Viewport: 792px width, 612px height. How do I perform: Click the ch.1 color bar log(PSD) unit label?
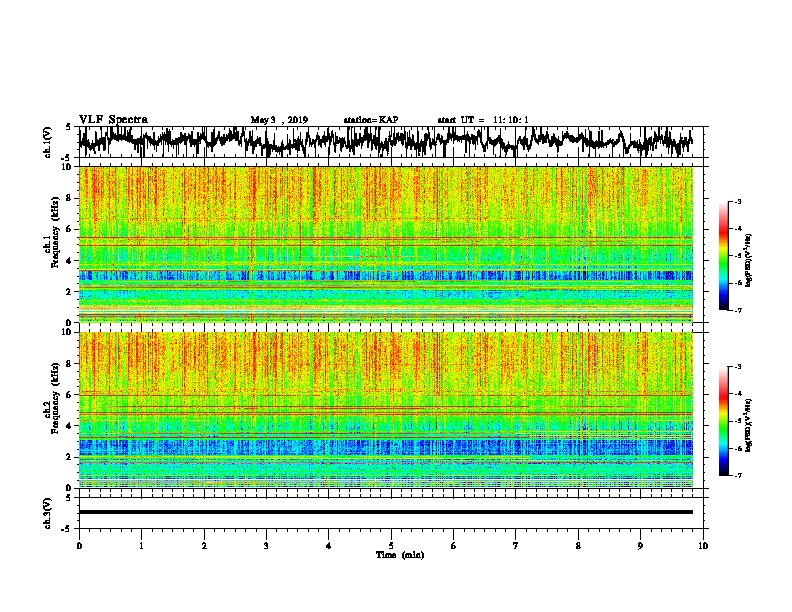click(x=748, y=260)
